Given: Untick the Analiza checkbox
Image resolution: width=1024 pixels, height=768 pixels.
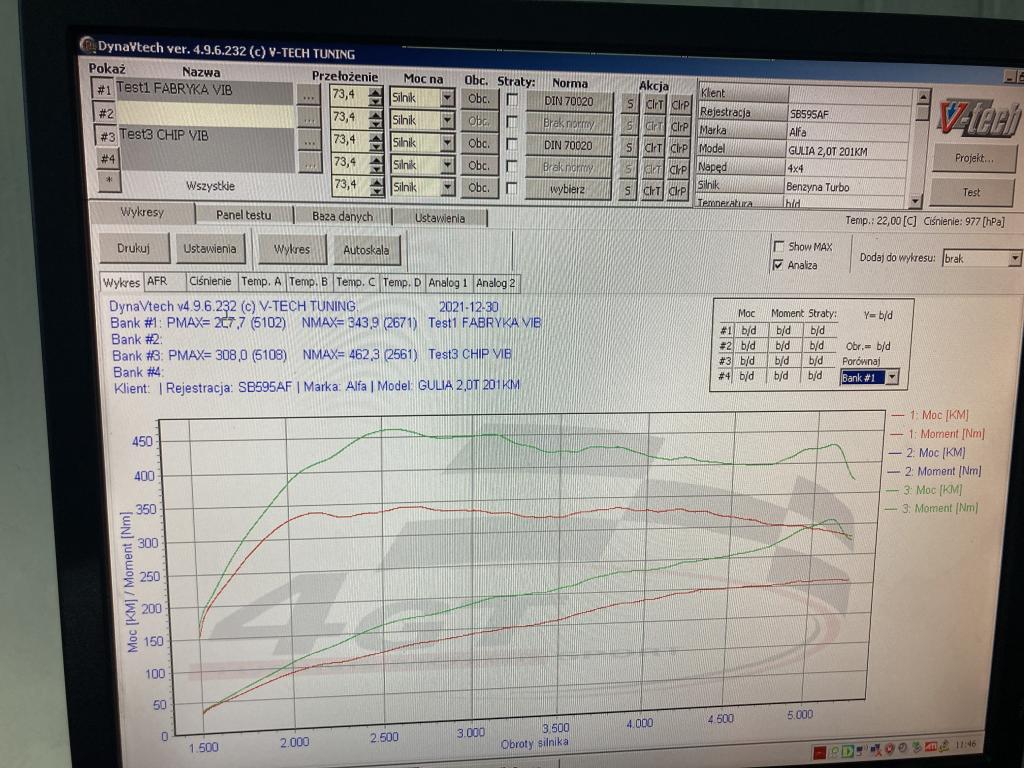Looking at the screenshot, I should point(778,264).
